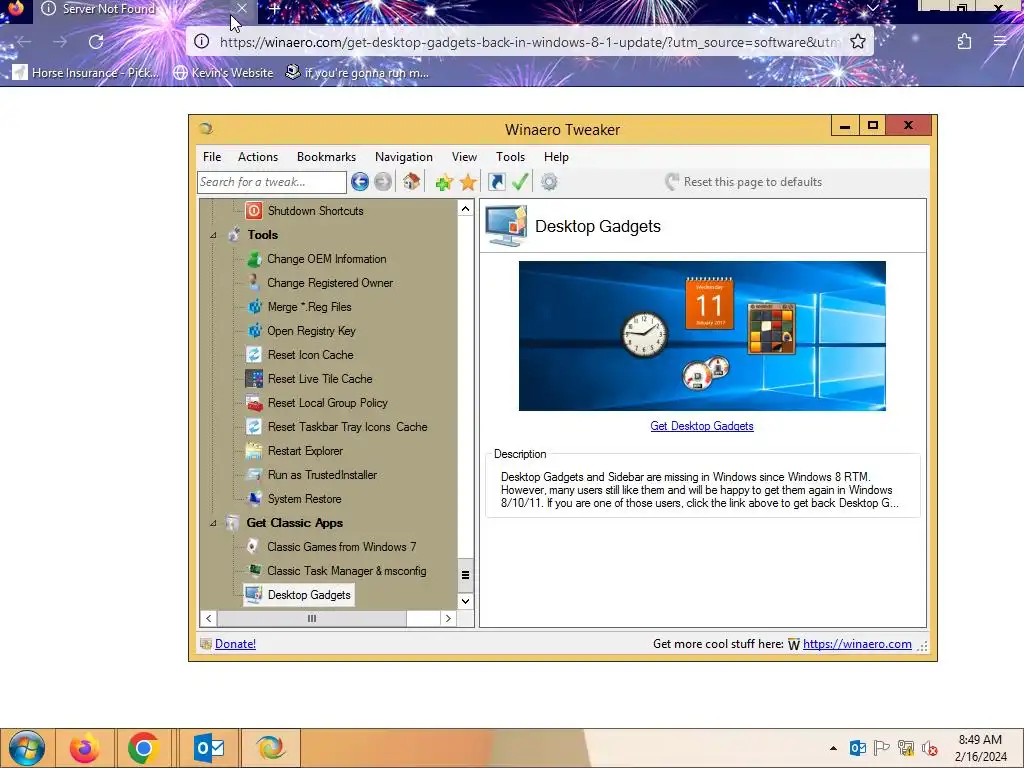The image size is (1024, 768).
Task: Click tree scroll up arrow
Action: pyautogui.click(x=465, y=209)
